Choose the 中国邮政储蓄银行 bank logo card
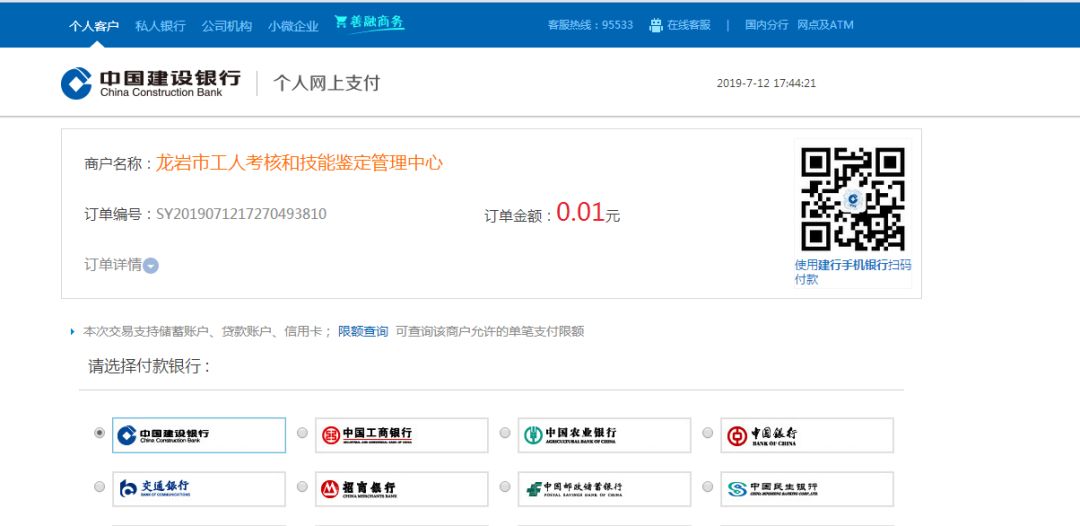The height and width of the screenshot is (526, 1080). tap(604, 489)
